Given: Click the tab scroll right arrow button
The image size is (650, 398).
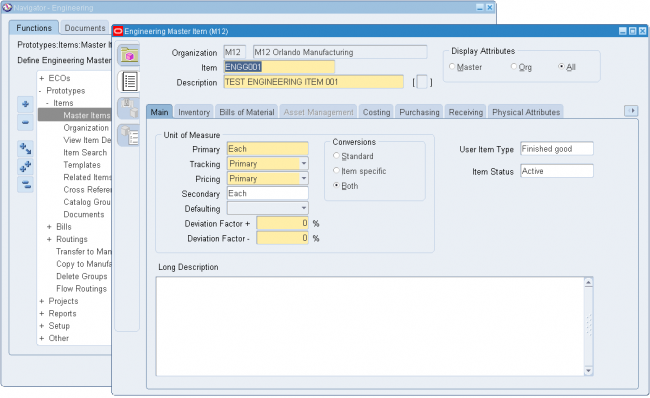Looking at the screenshot, I should [631, 111].
